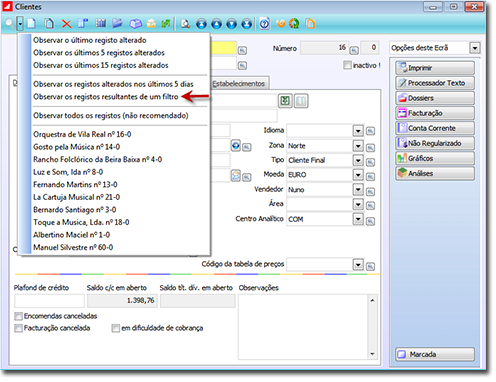Open record Bernardo Santiago nº 3-0
Image resolution: width=496 pixels, height=382 pixels.
pos(75,210)
